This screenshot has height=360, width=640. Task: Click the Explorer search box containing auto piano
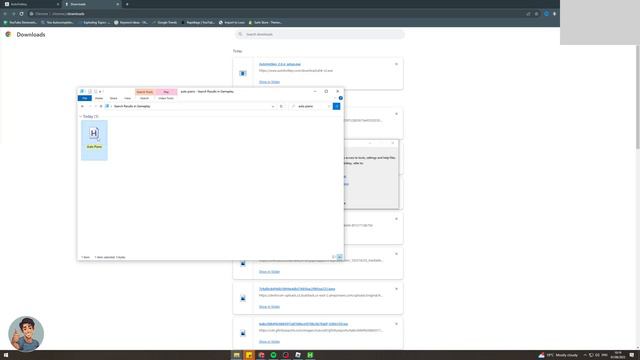[x=310, y=106]
